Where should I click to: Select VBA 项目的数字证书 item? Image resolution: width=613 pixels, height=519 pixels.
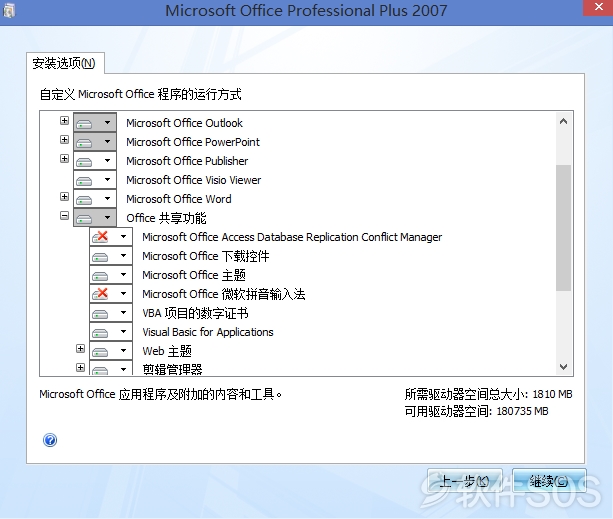[195, 313]
